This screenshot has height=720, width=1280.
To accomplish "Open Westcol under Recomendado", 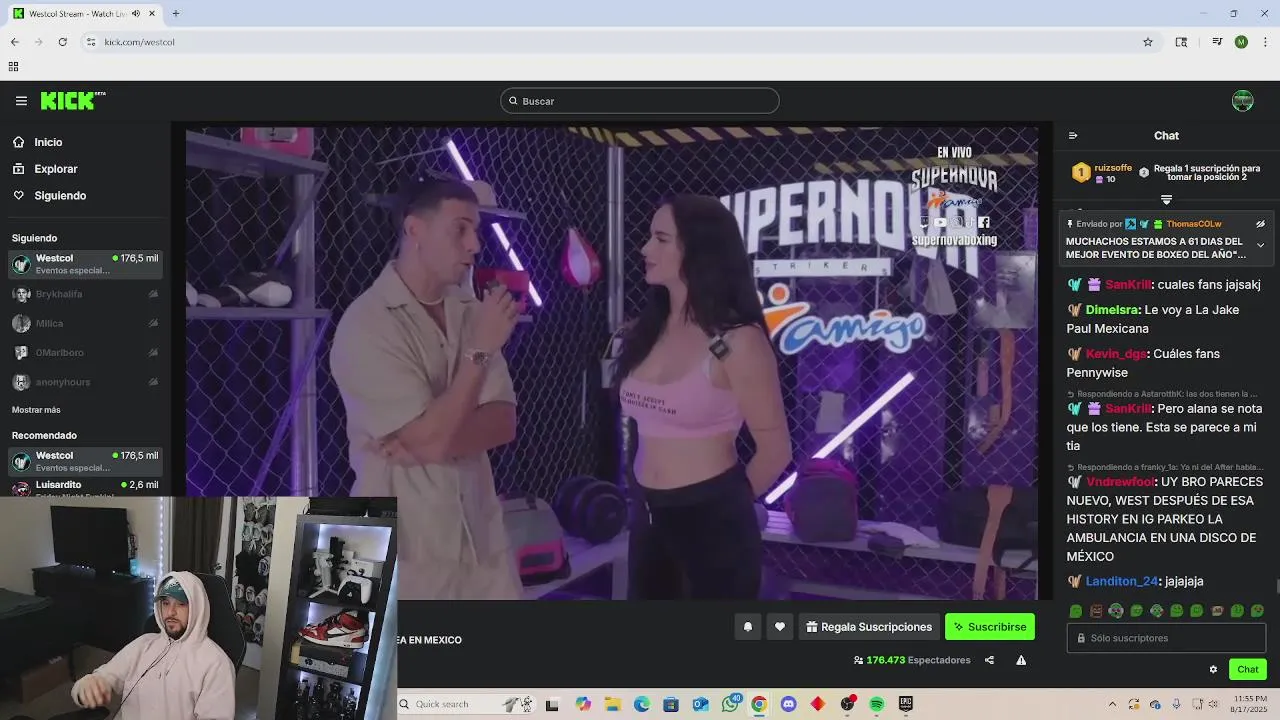I will [85, 461].
